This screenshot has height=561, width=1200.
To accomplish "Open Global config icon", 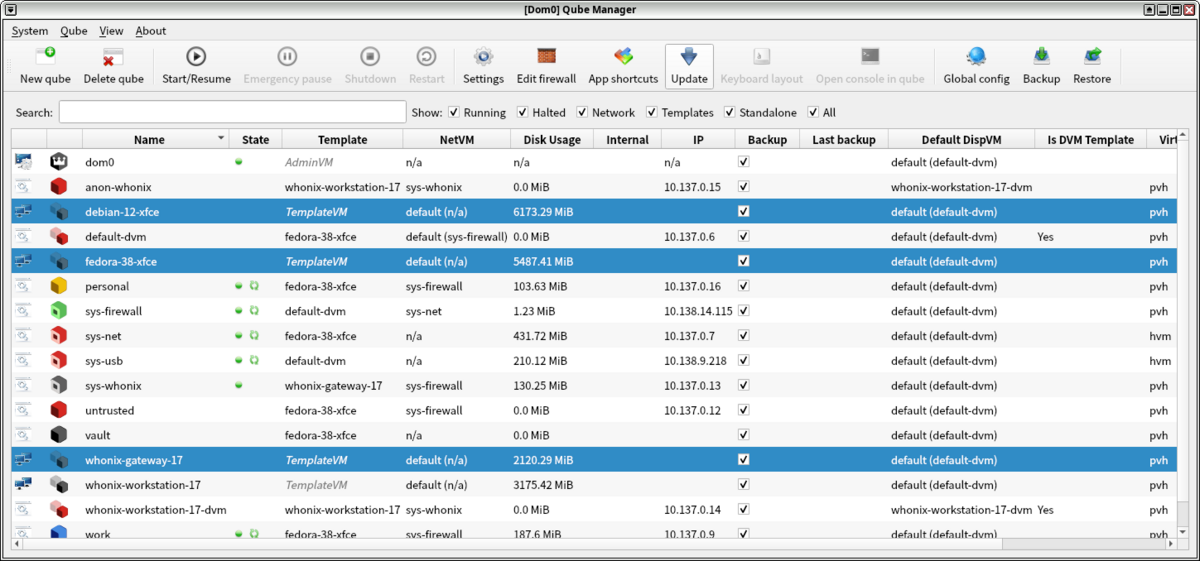I will [976, 57].
